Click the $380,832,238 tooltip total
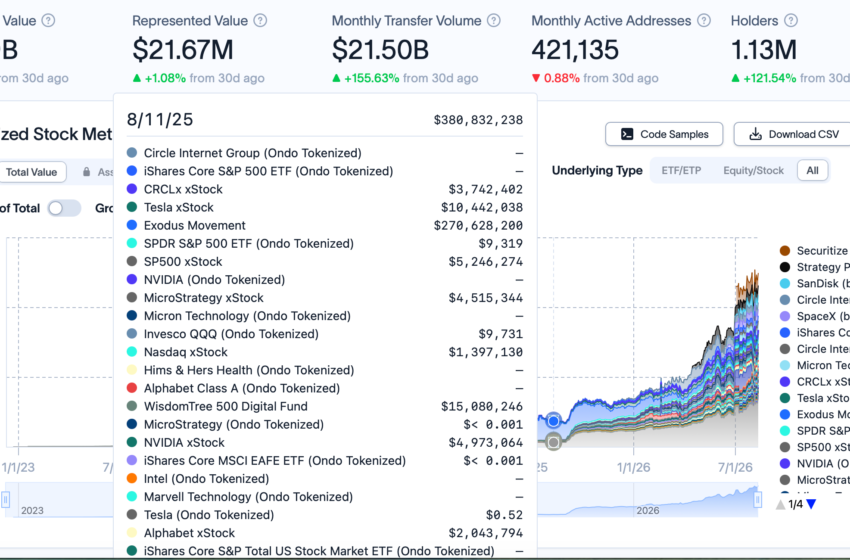The height and width of the screenshot is (560, 850). pos(478,120)
